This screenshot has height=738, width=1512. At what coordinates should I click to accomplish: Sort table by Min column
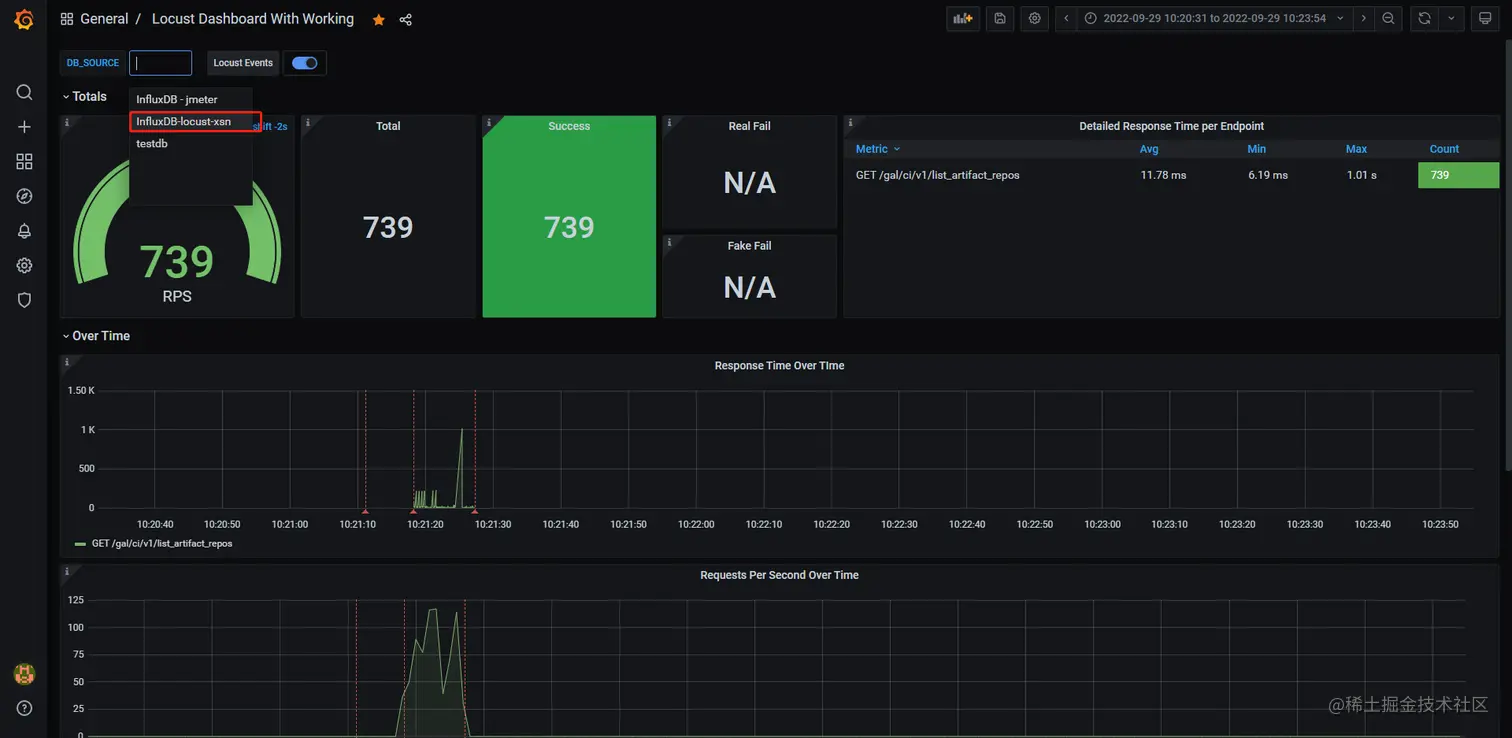tap(1257, 149)
